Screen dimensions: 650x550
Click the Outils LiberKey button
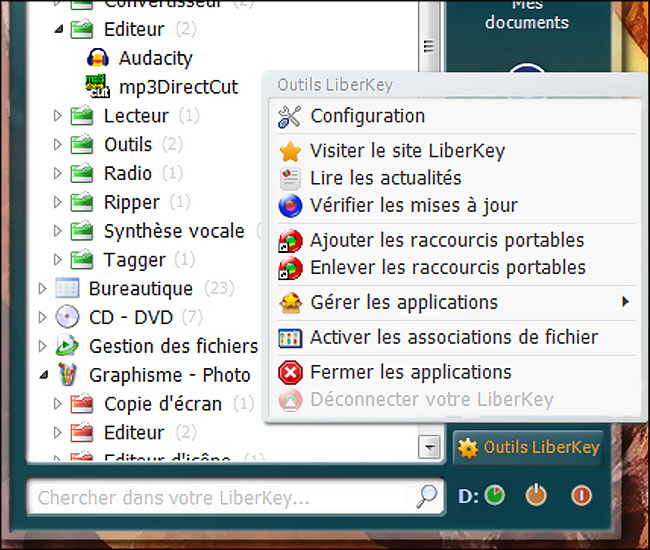click(x=528, y=448)
